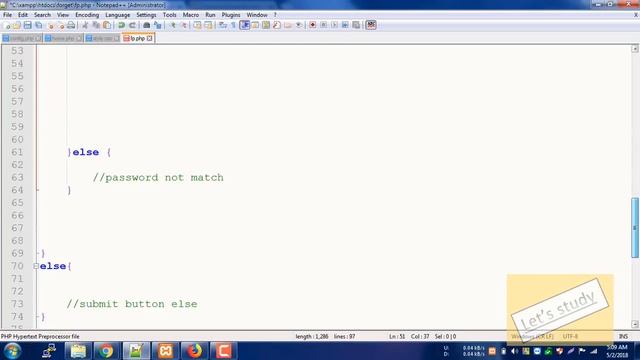Image resolution: width=640 pixels, height=360 pixels.
Task: Click the Print toolbar icon
Action: [71, 25]
